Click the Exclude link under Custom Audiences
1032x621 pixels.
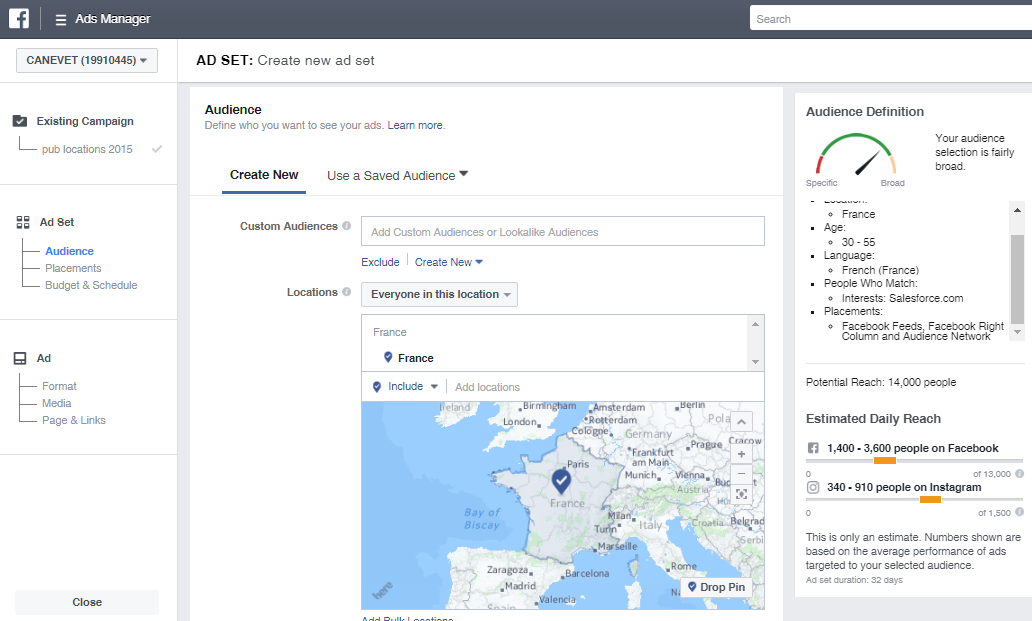[380, 262]
